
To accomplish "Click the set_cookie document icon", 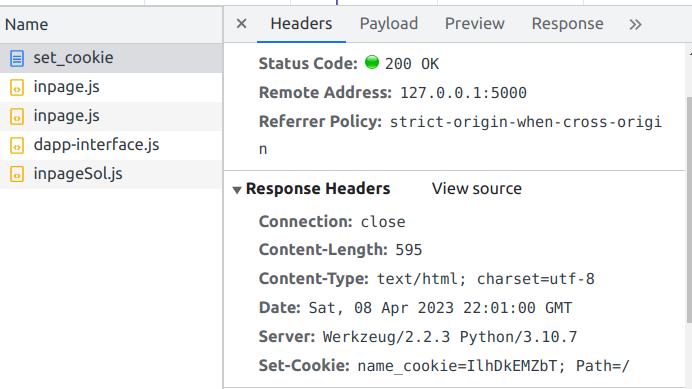I will point(17,58).
